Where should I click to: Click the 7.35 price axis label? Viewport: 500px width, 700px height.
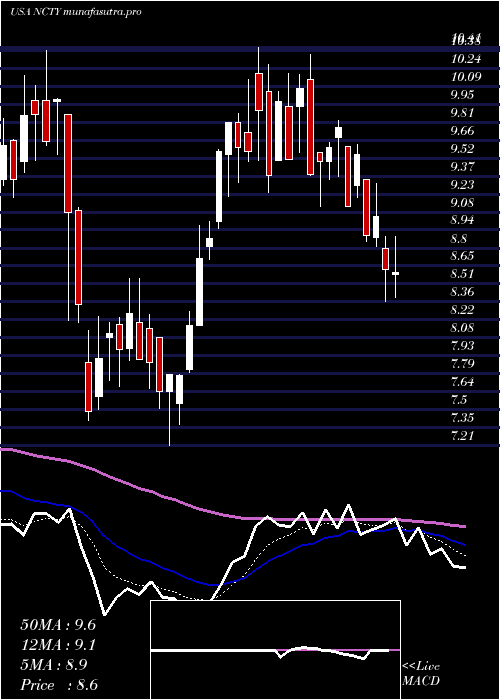click(x=462, y=417)
